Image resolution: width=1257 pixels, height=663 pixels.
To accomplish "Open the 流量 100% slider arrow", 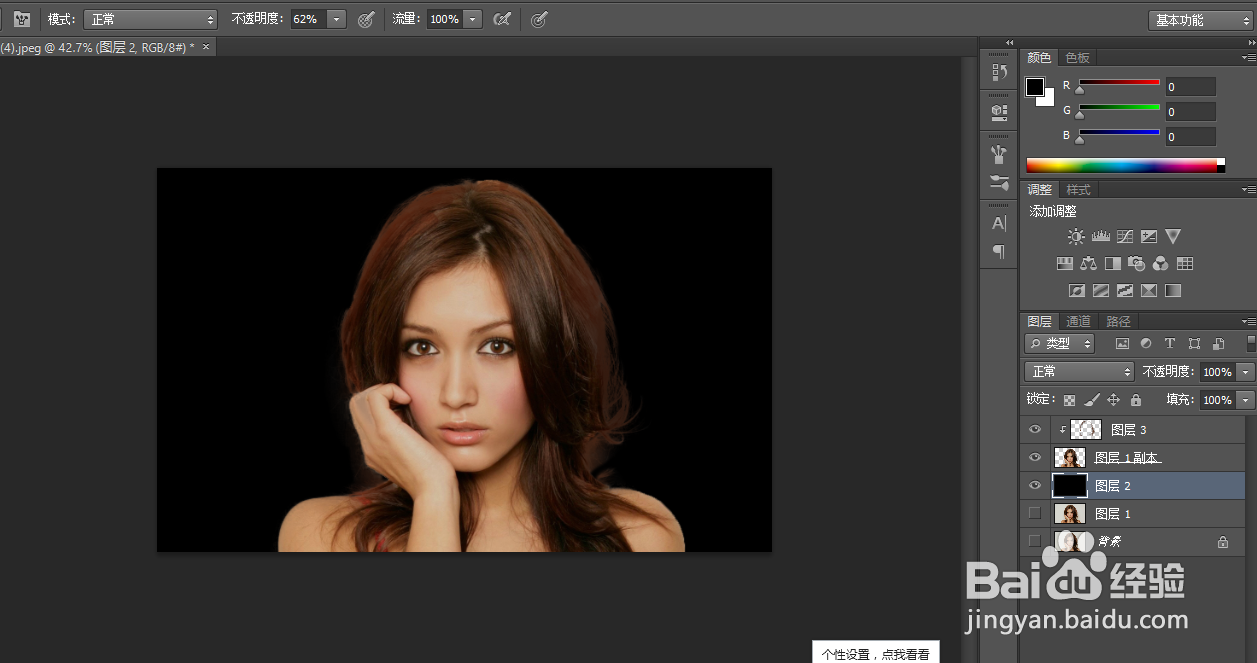I will 472,19.
